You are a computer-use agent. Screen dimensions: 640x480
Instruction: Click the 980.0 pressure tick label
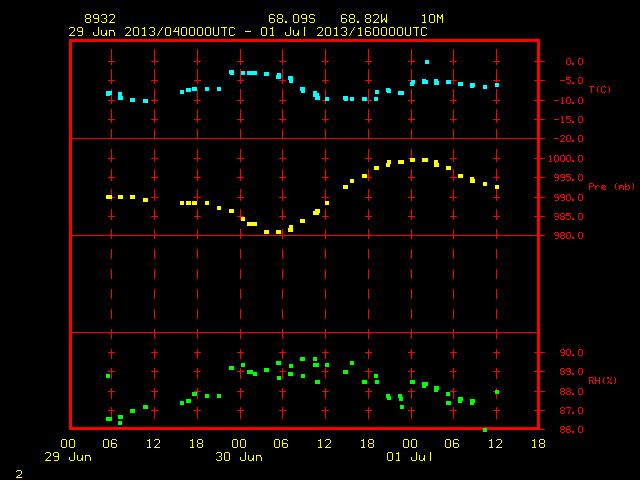[568, 236]
